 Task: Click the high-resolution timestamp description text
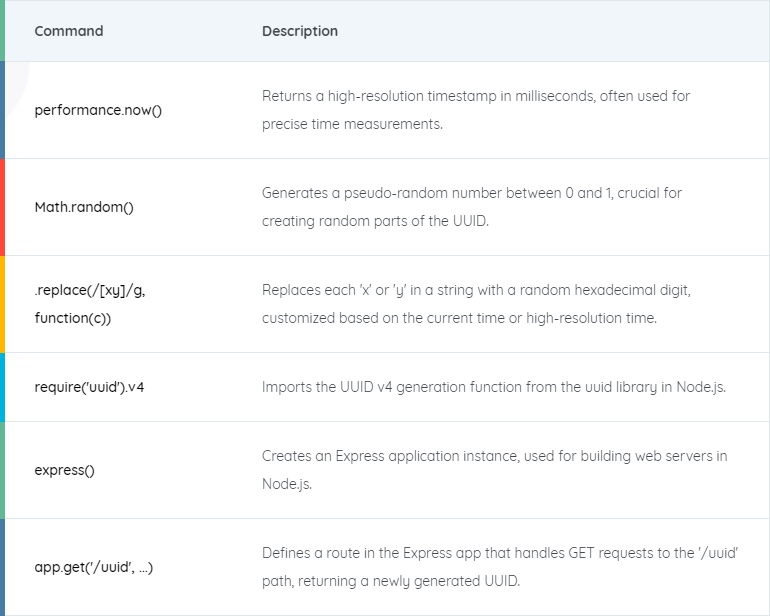(476, 110)
